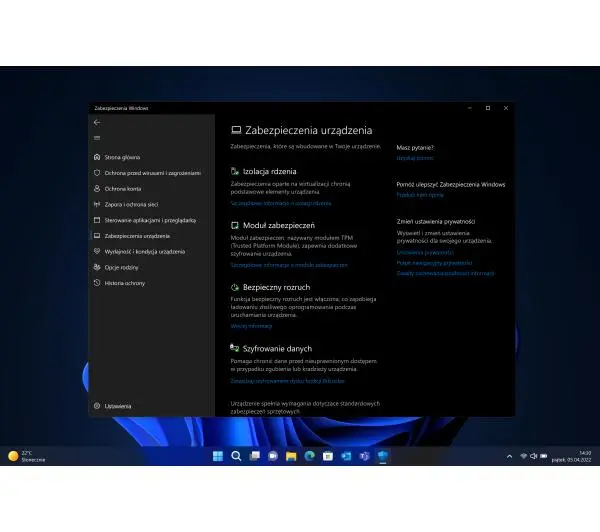Open Pulpit nawigacyjny prywatności link

pyautogui.click(x=434, y=263)
